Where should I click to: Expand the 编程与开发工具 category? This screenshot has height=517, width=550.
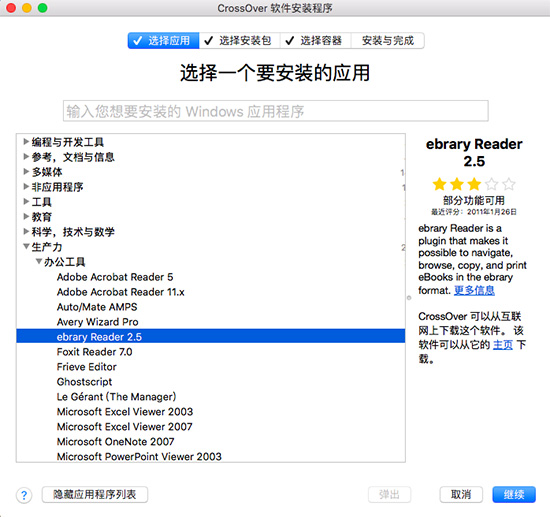coord(26,141)
